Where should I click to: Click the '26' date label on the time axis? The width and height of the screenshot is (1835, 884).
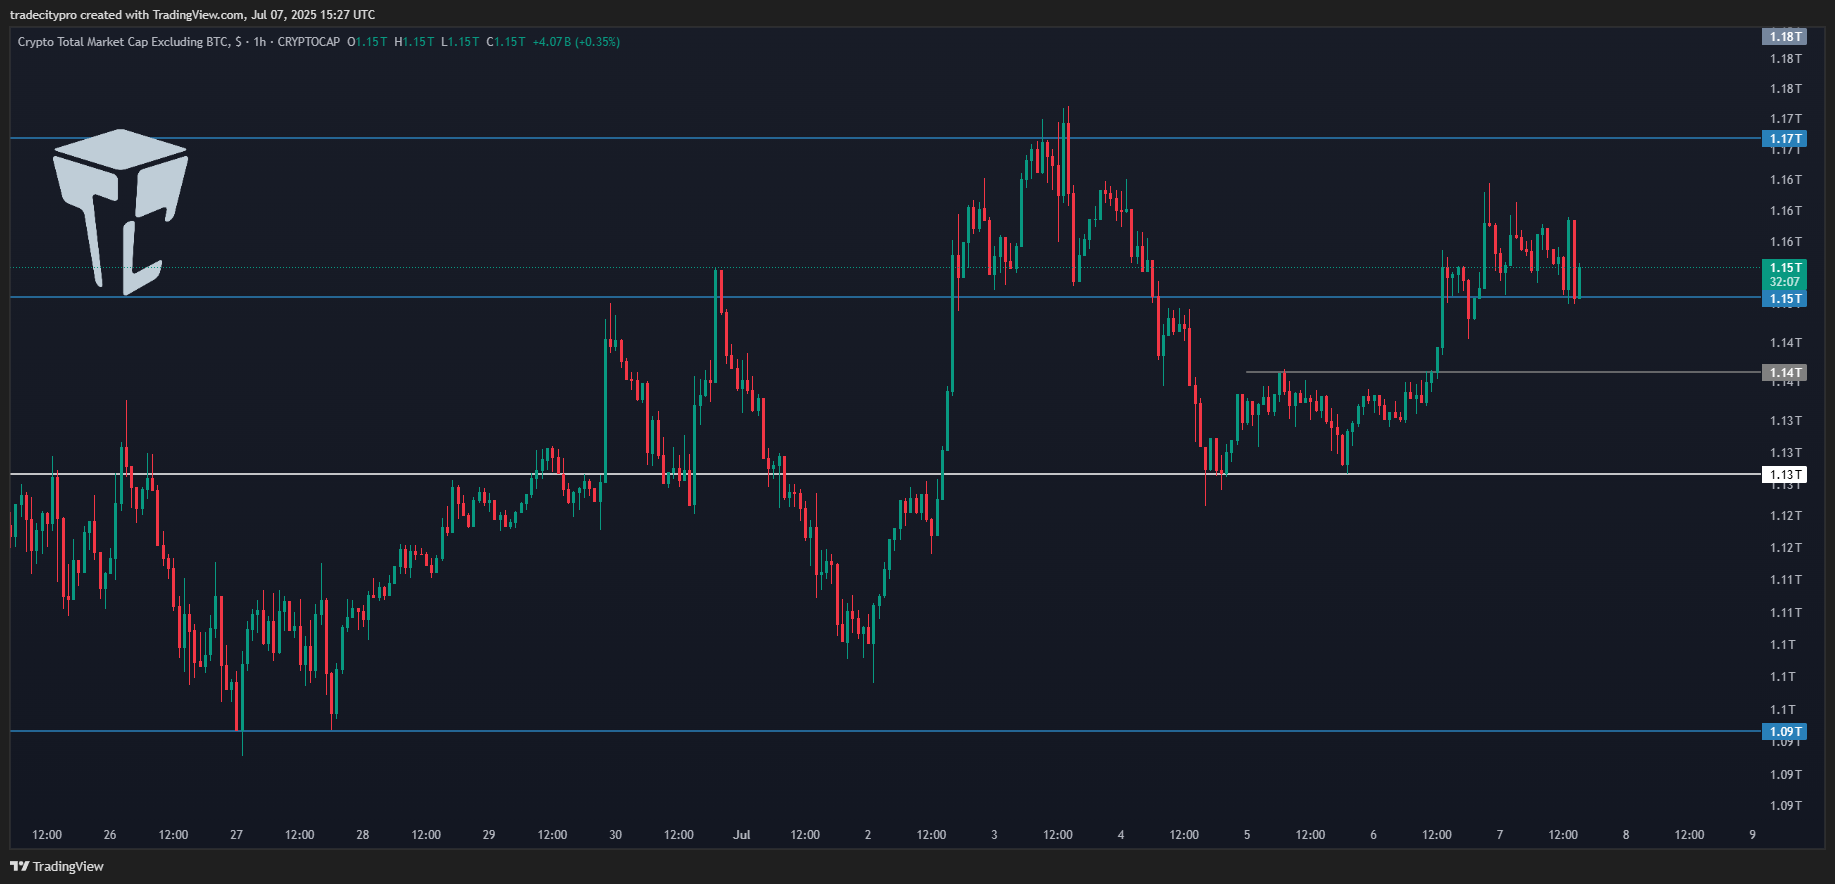point(110,835)
